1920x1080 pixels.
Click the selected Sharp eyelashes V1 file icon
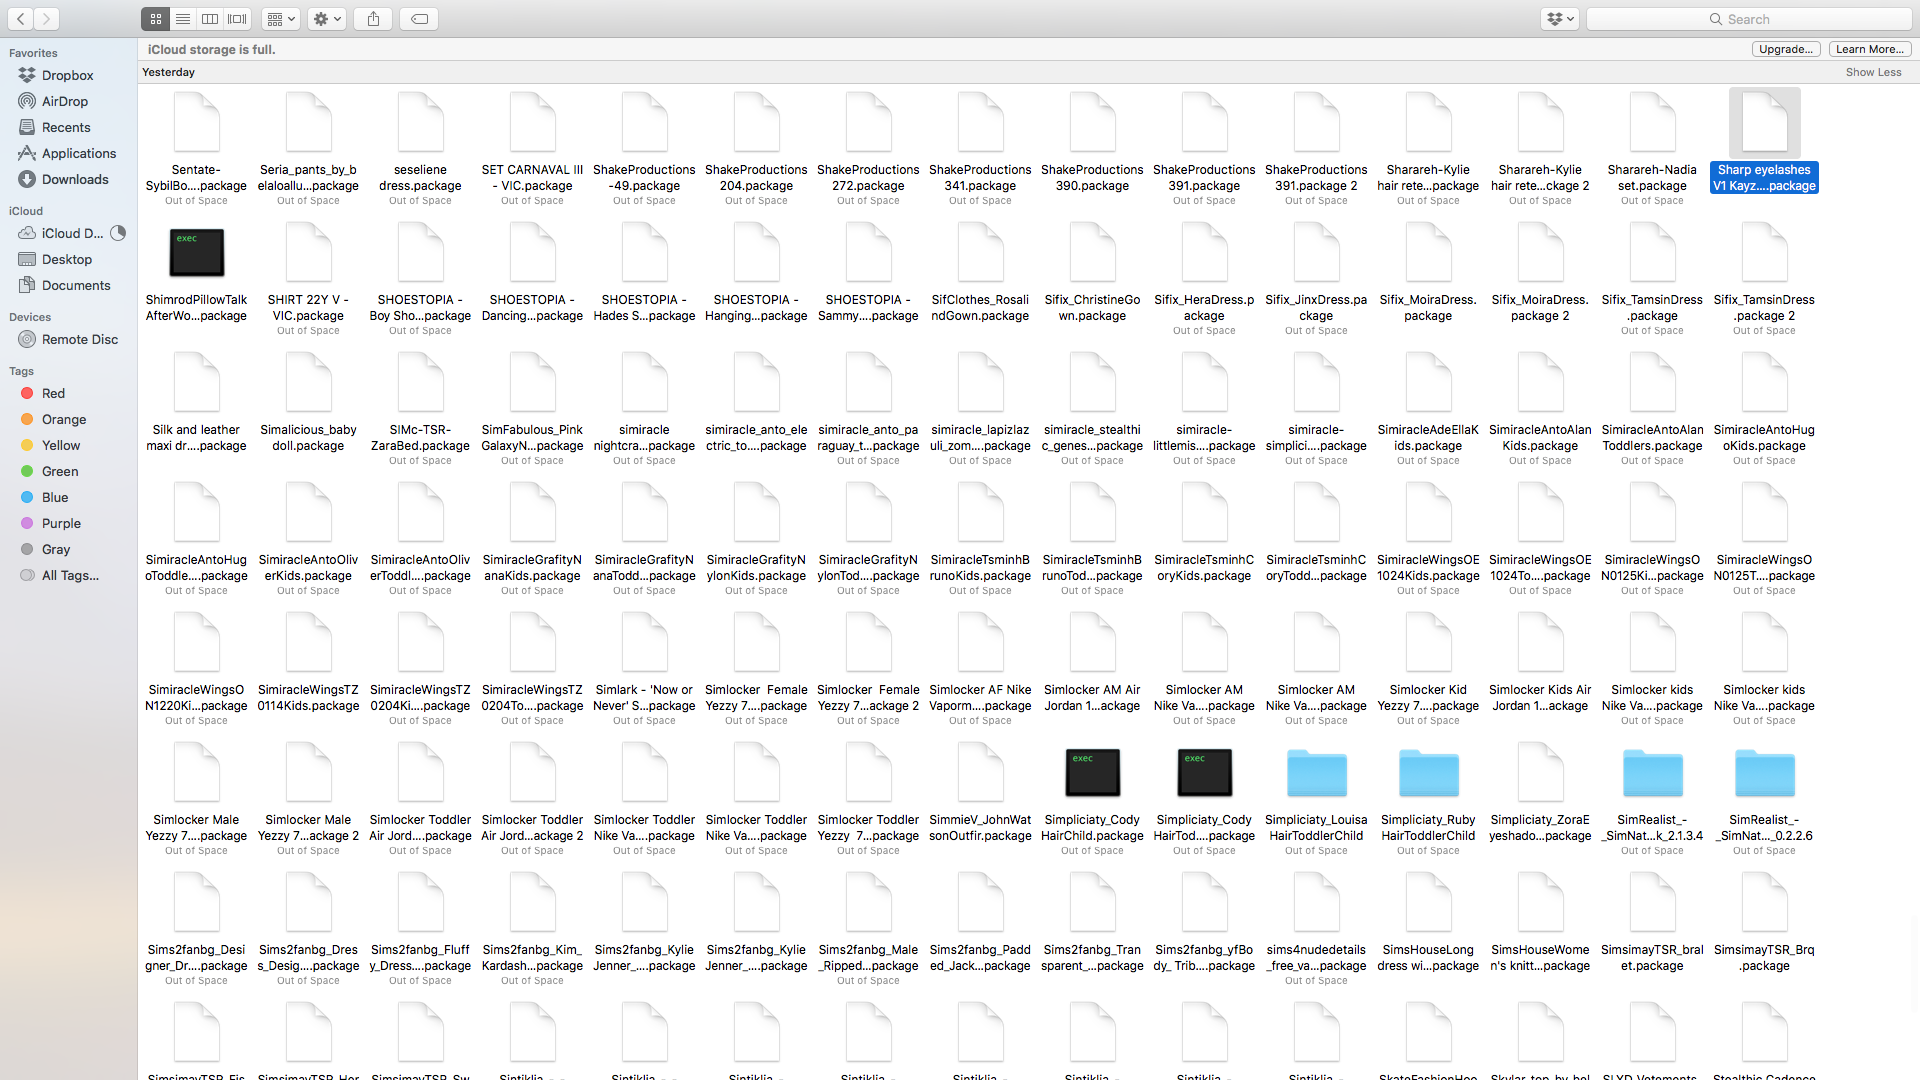[x=1765, y=122]
